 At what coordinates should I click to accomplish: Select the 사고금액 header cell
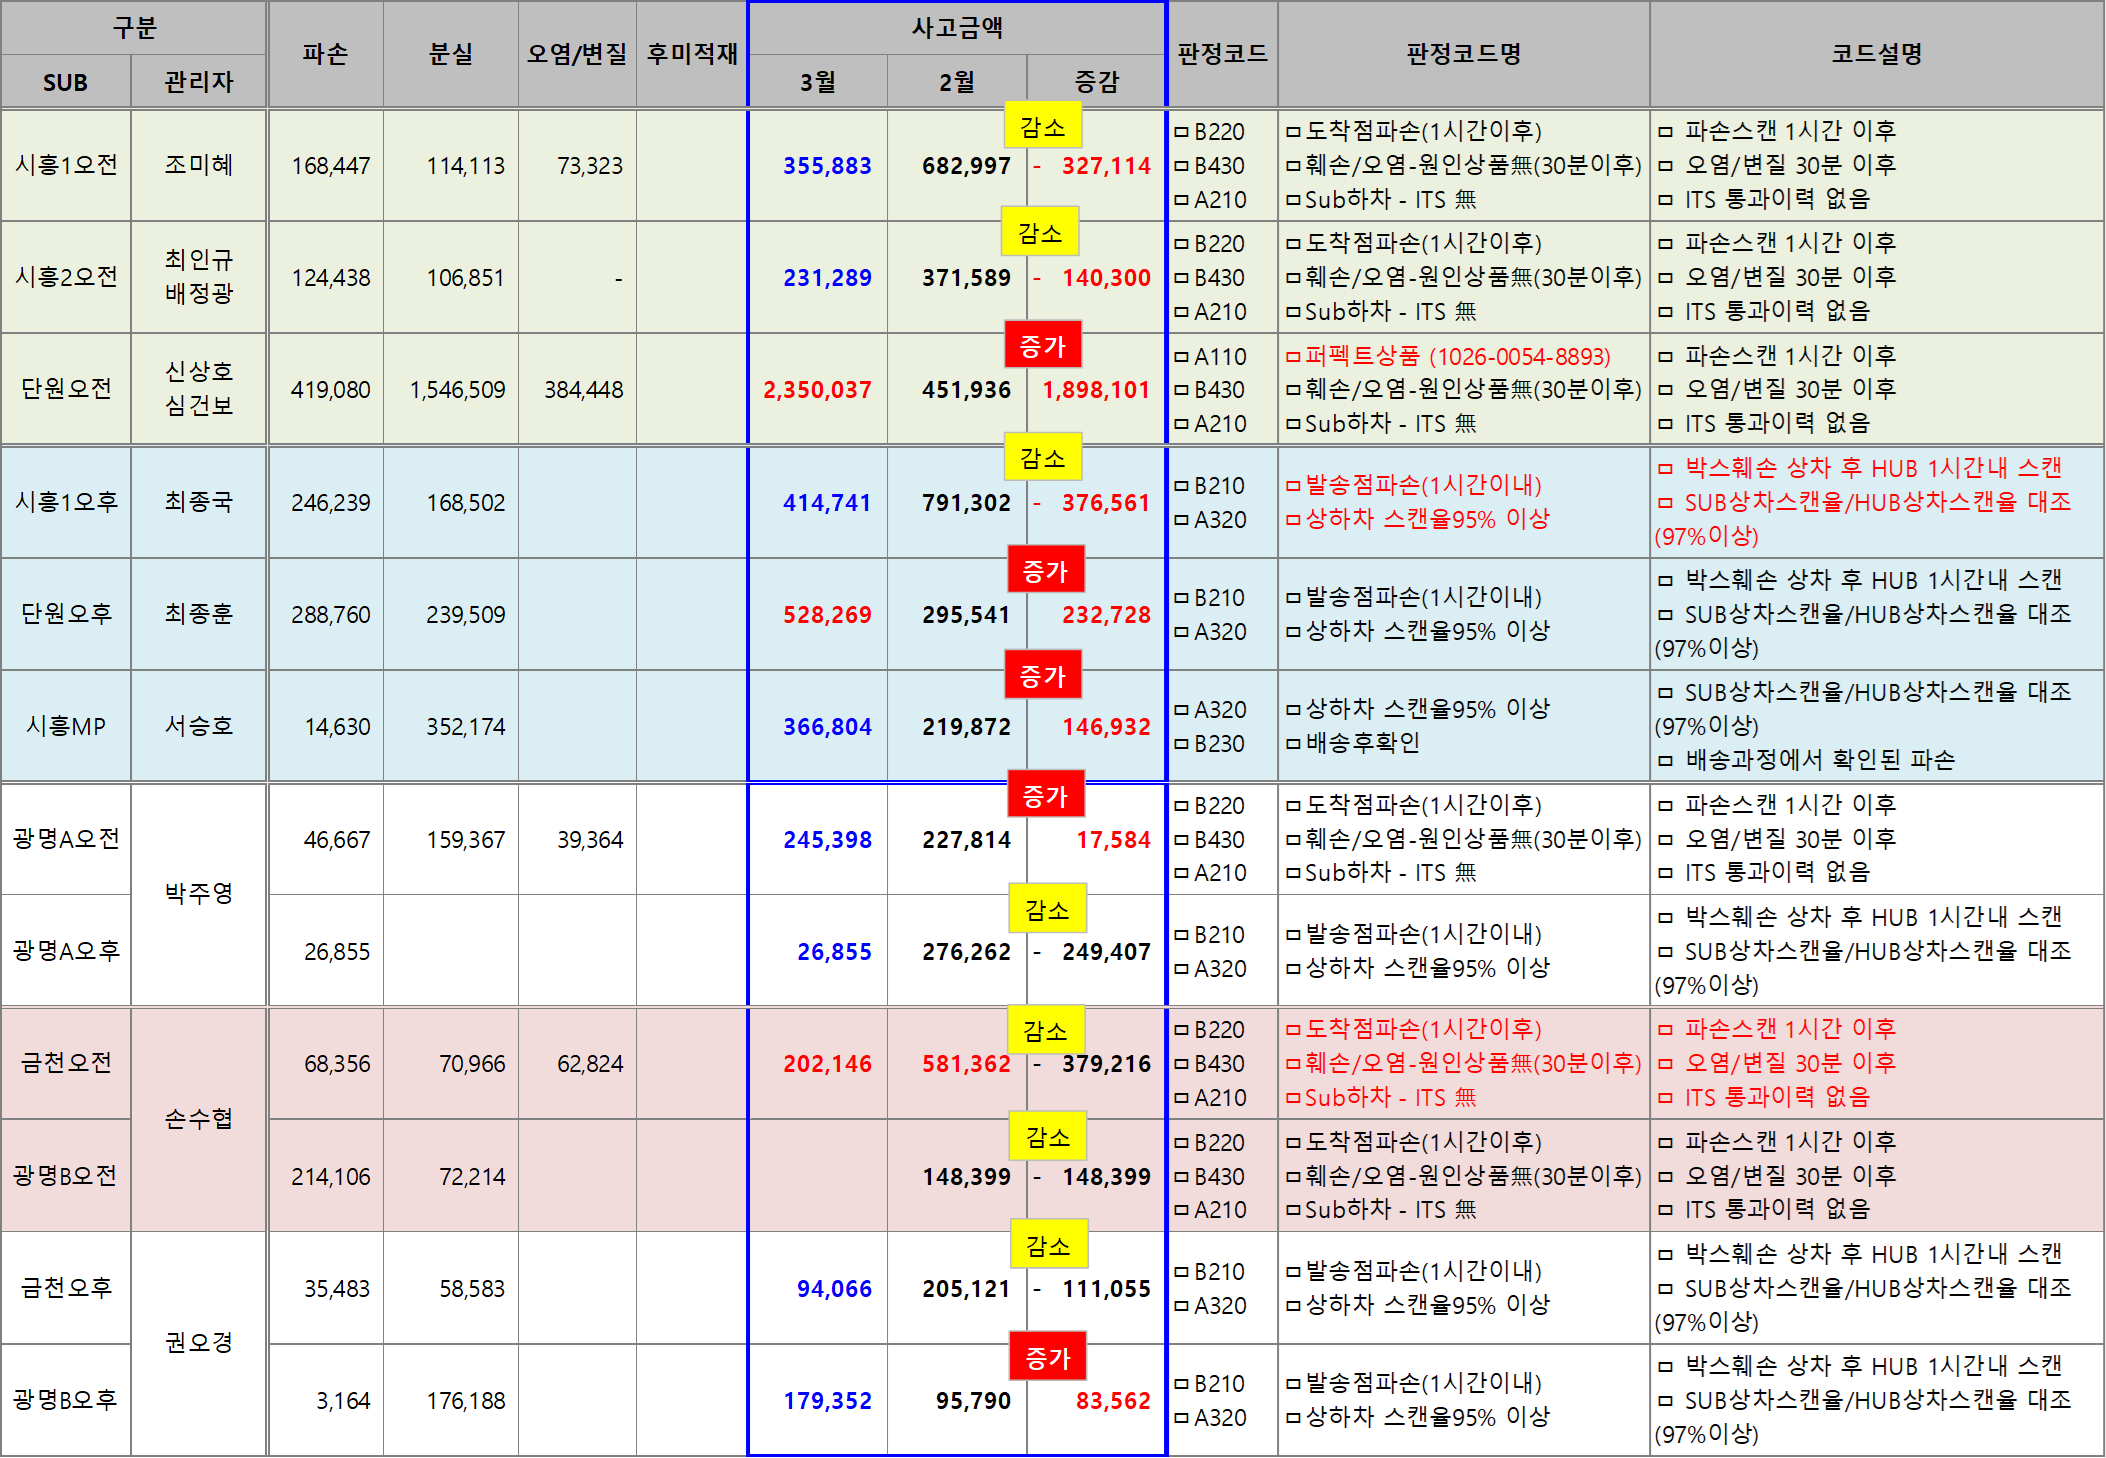[x=956, y=28]
